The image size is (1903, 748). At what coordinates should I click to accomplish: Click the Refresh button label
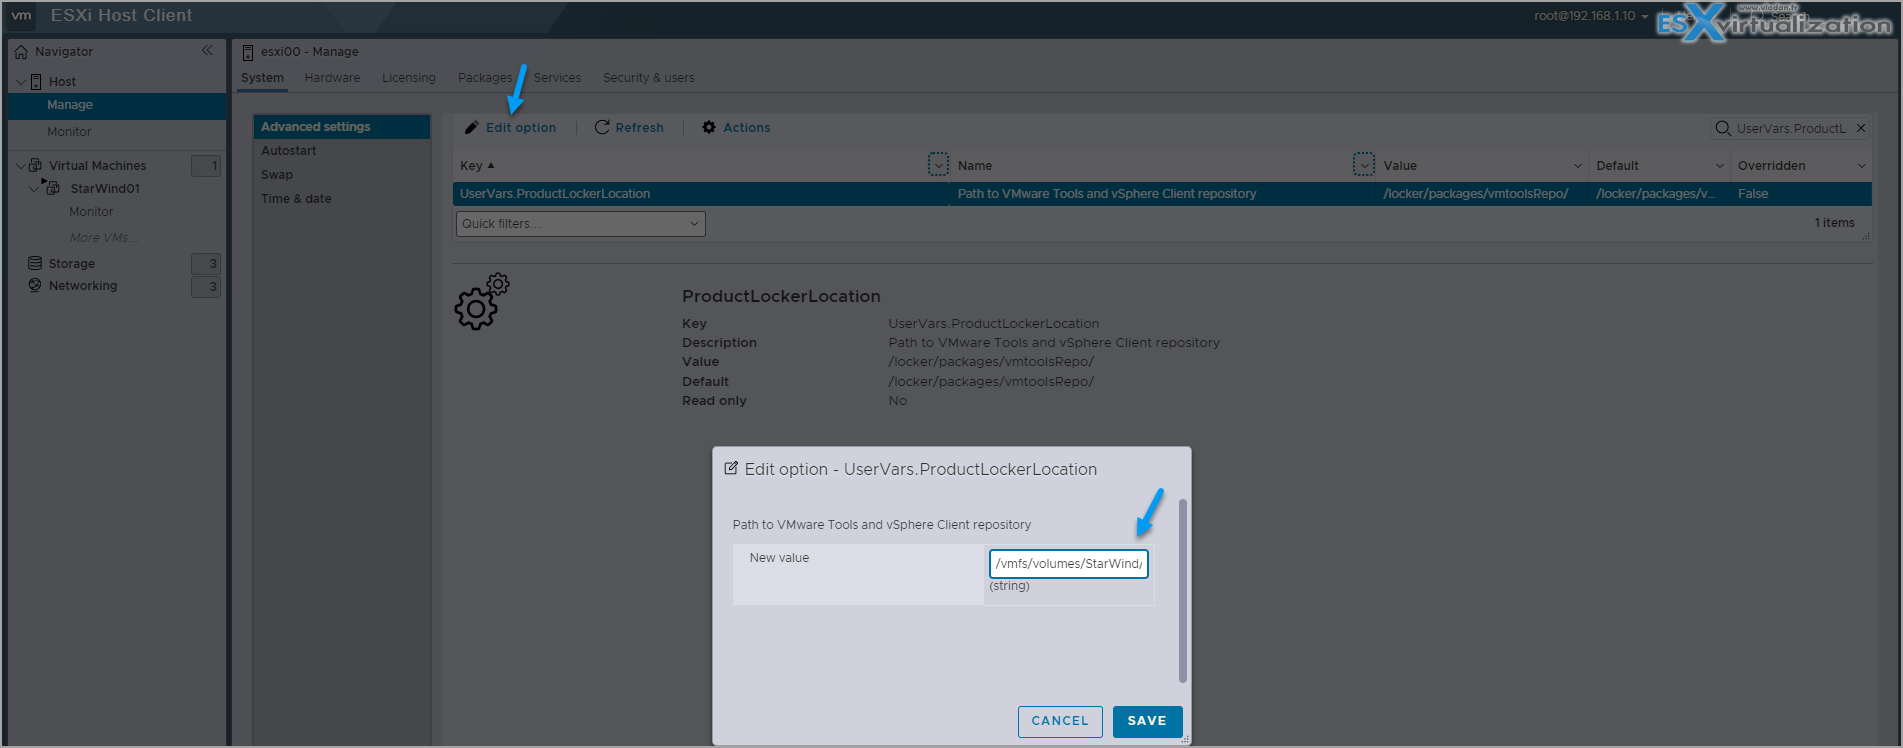pyautogui.click(x=640, y=128)
